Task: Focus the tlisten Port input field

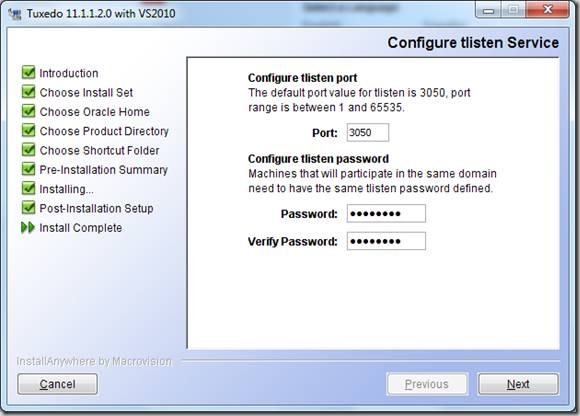Action: pos(368,132)
